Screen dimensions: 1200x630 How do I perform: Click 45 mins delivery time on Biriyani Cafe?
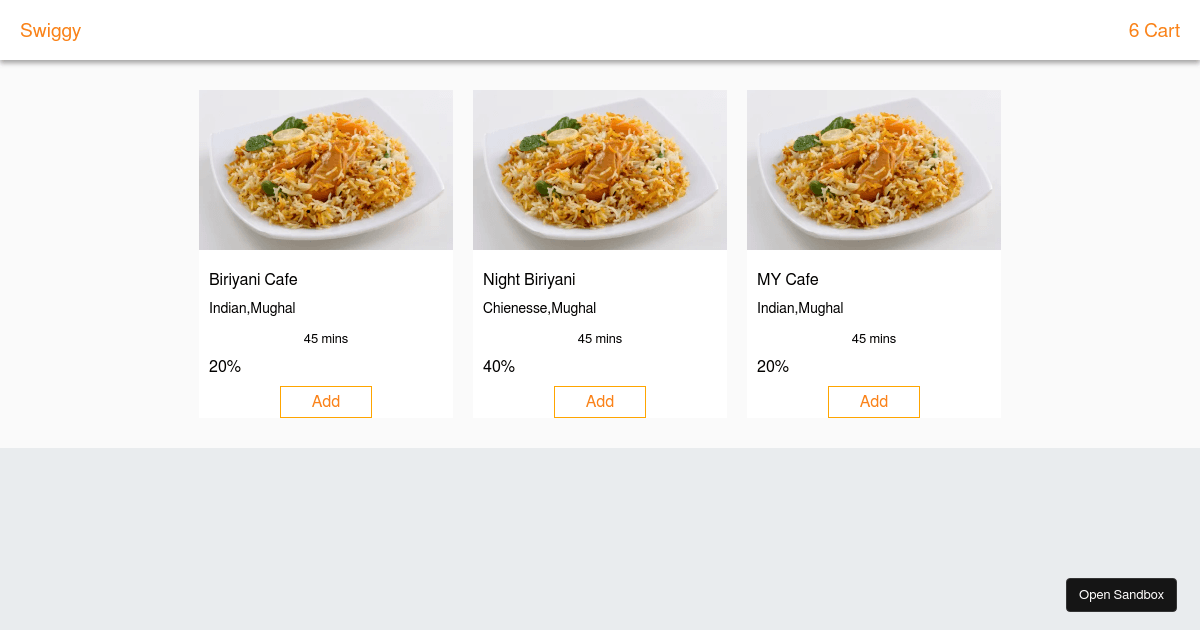click(325, 338)
